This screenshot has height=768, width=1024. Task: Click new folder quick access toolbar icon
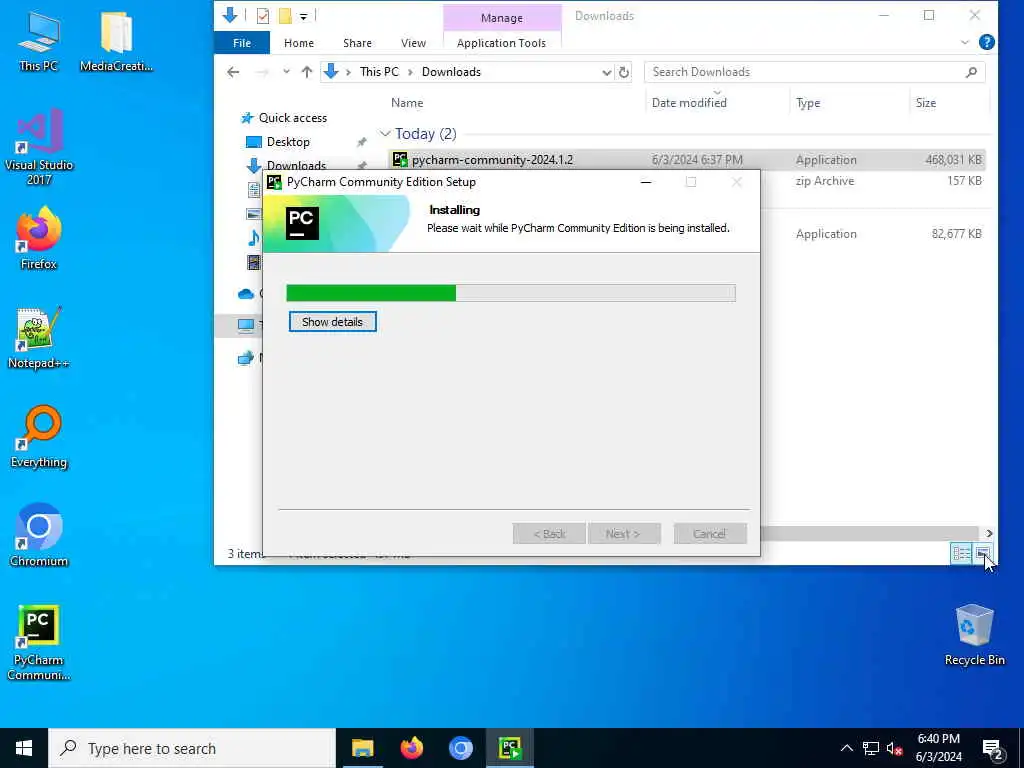(285, 15)
